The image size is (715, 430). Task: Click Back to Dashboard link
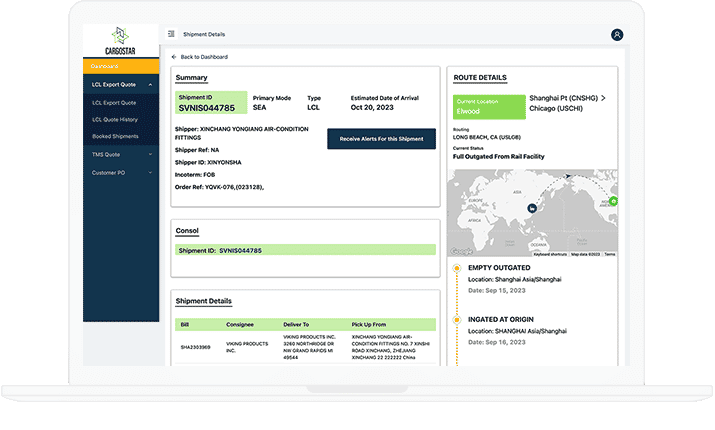click(203, 57)
